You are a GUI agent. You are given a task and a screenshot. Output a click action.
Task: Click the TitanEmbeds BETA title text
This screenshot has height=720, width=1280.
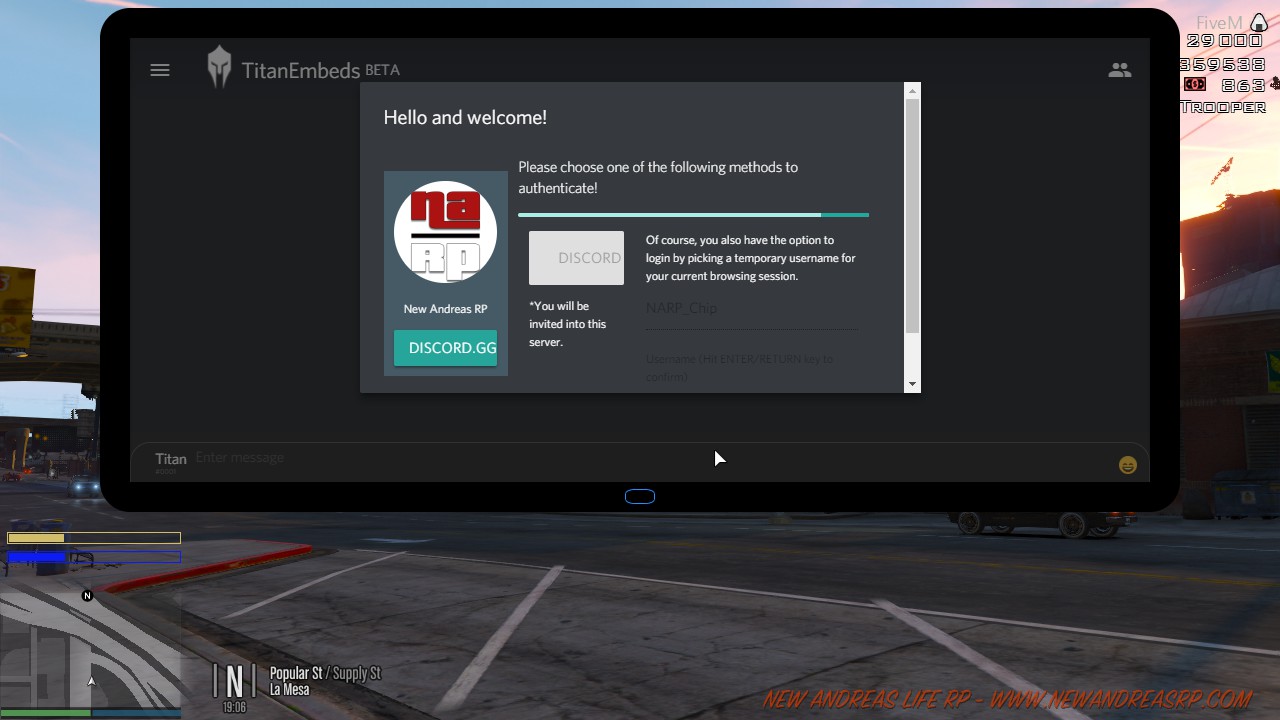point(321,70)
